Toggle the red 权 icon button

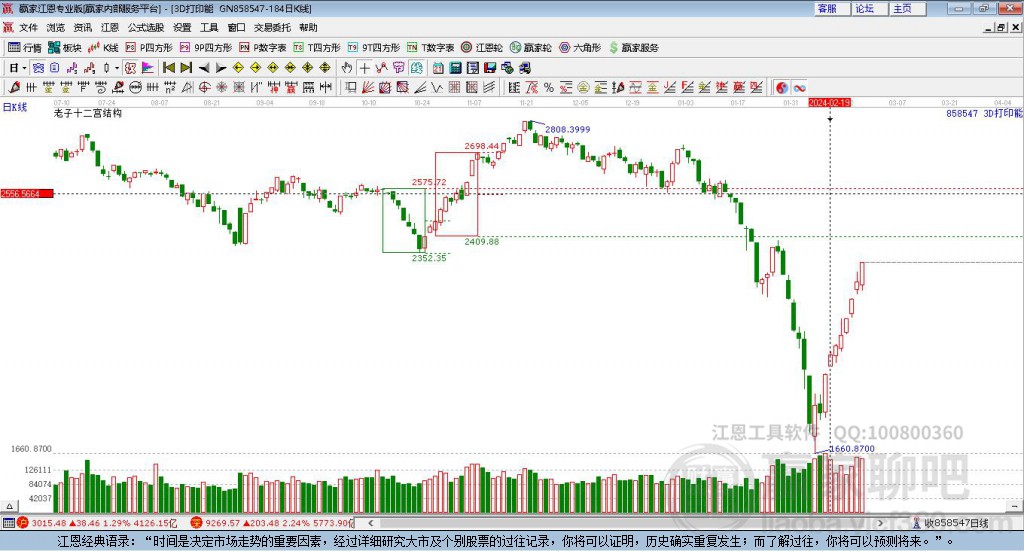[x=131, y=68]
